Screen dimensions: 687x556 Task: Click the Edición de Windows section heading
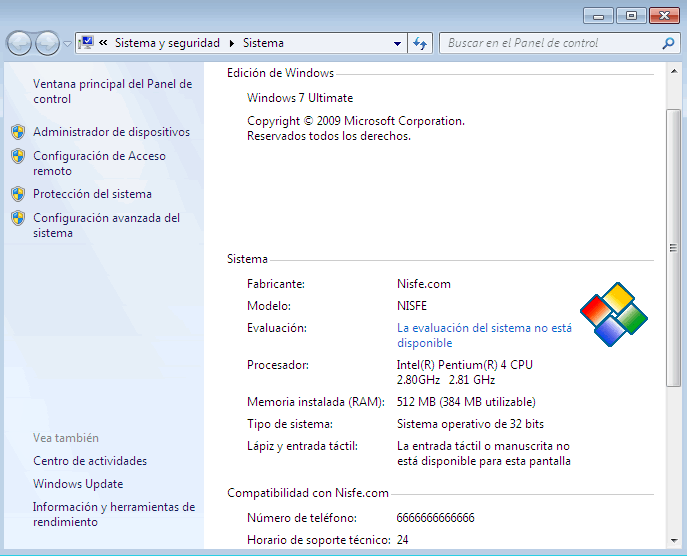tap(280, 73)
